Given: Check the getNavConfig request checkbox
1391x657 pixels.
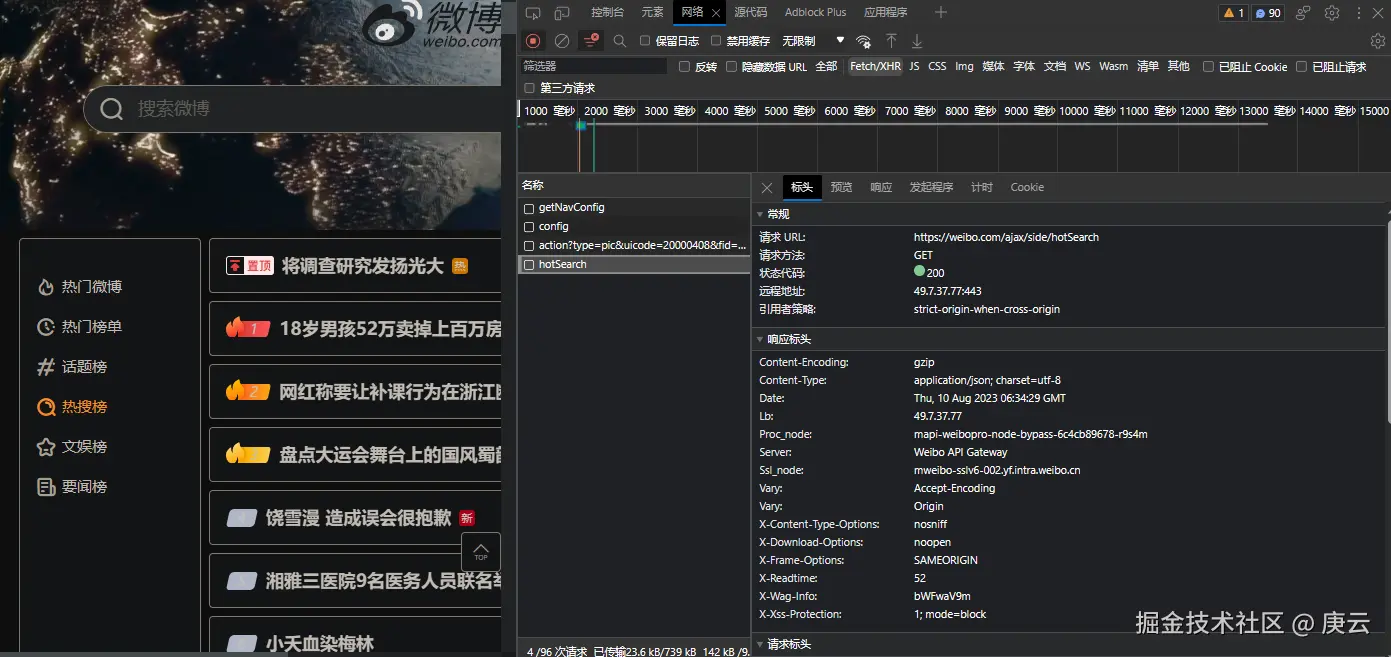Looking at the screenshot, I should click(529, 208).
